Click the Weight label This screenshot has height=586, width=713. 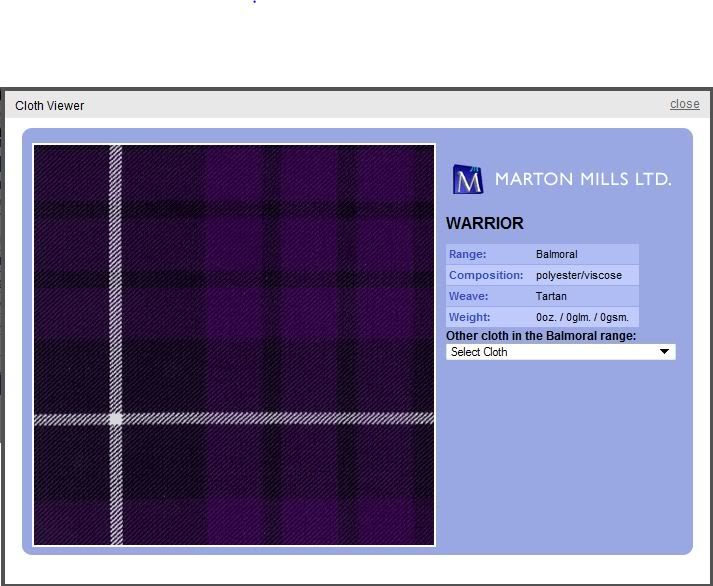click(x=470, y=317)
